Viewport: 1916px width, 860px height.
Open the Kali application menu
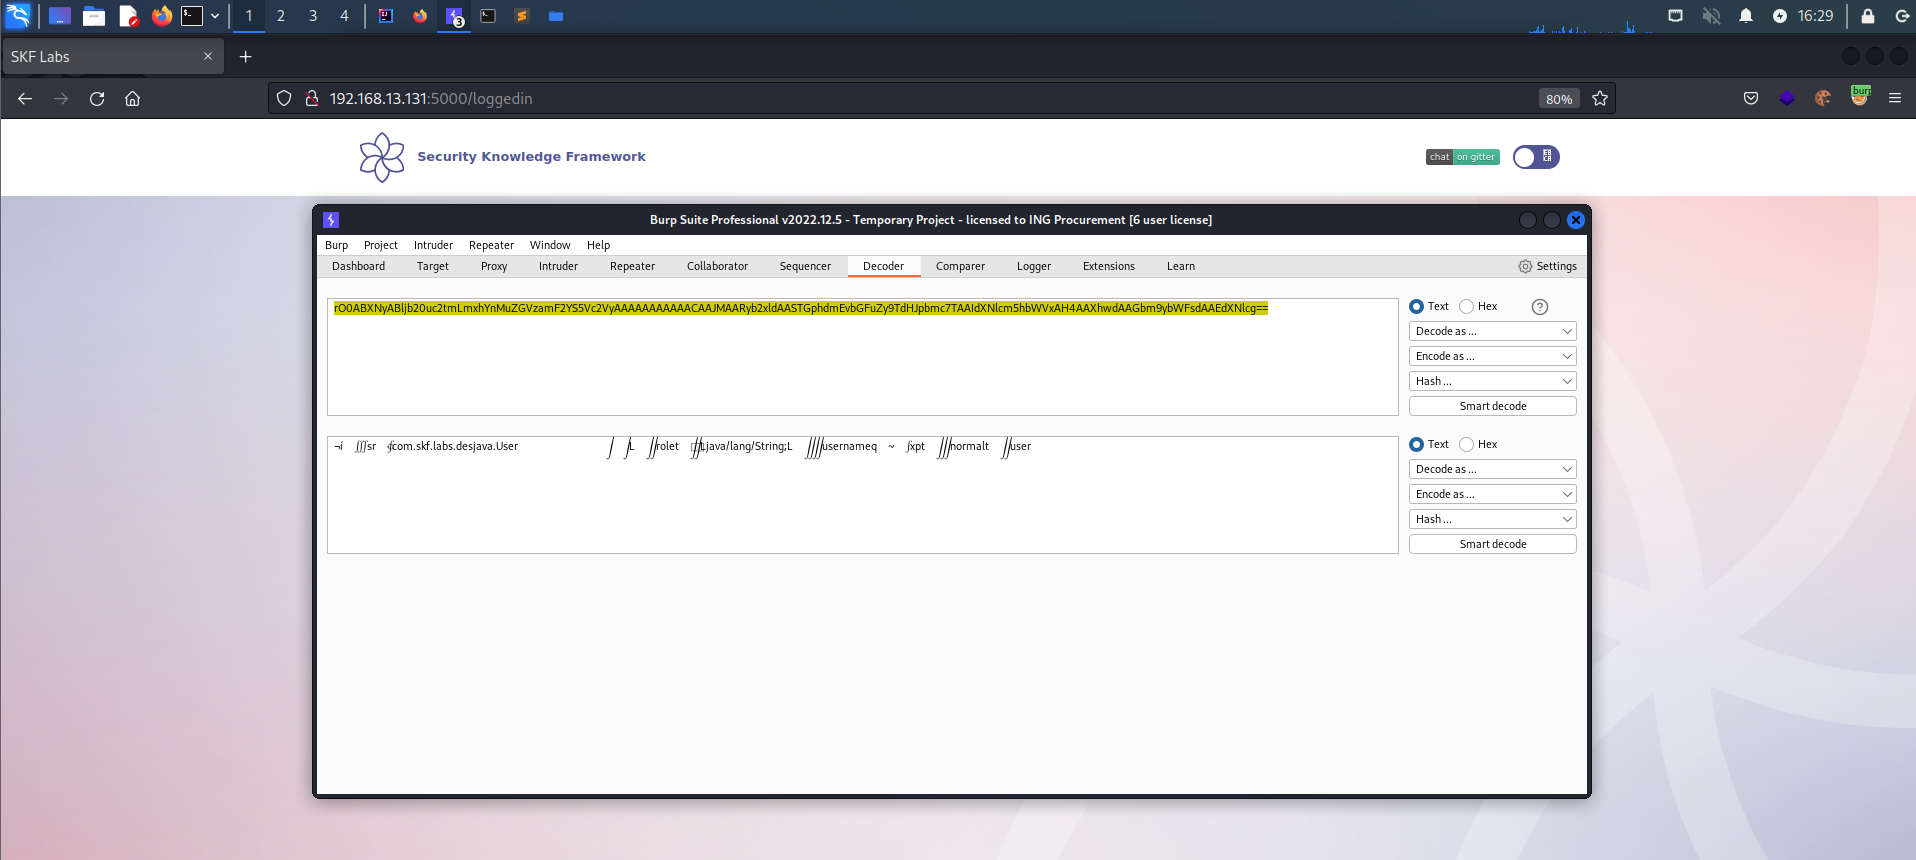(18, 15)
